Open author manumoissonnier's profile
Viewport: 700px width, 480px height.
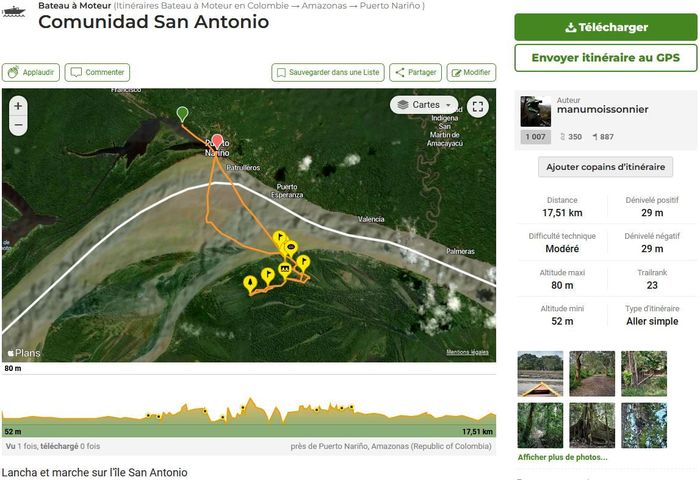(x=602, y=109)
